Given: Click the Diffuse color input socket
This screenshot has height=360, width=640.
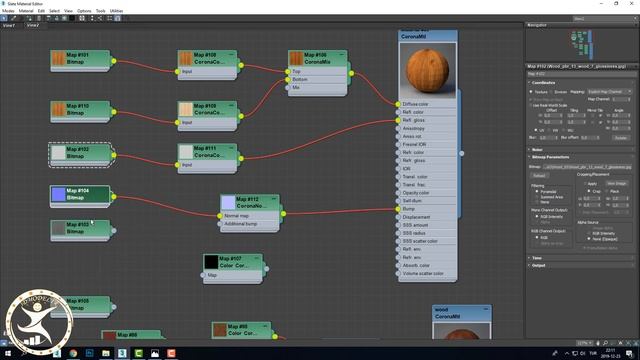Looking at the screenshot, I should click(x=398, y=104).
